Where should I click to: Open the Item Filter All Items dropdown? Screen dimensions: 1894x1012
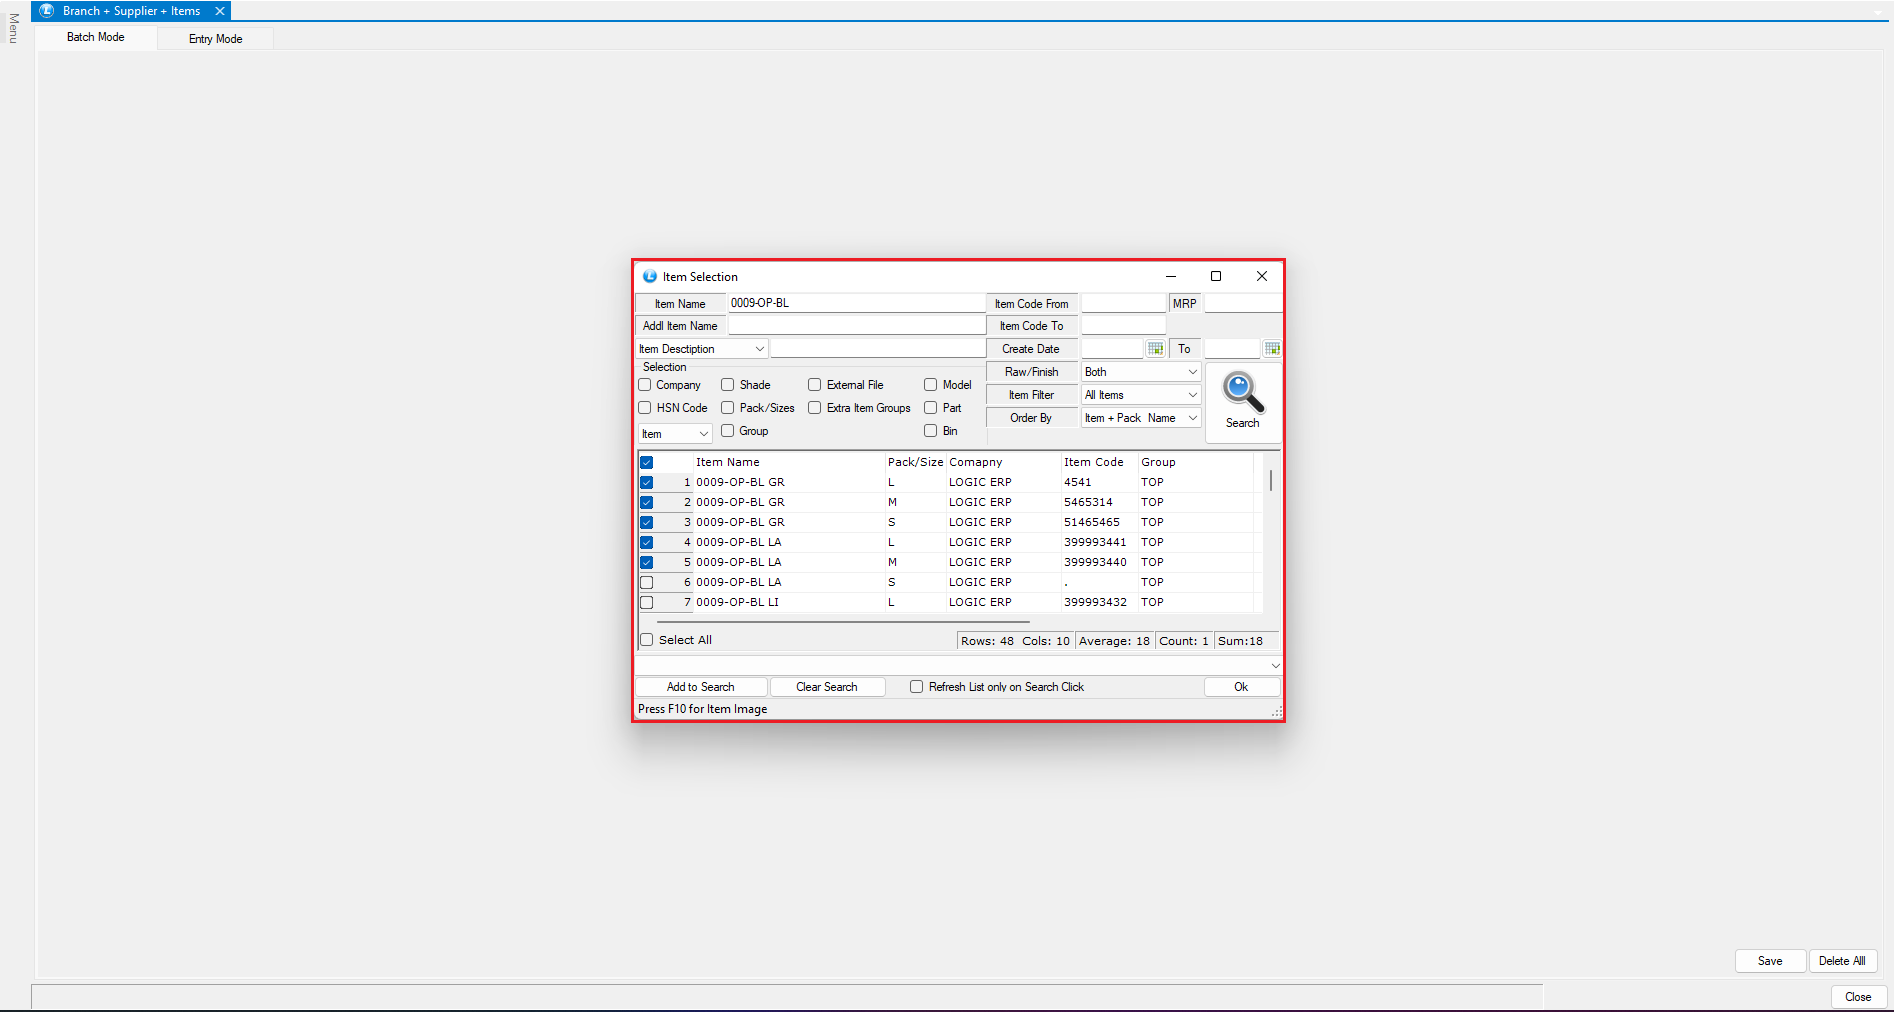(x=1141, y=395)
